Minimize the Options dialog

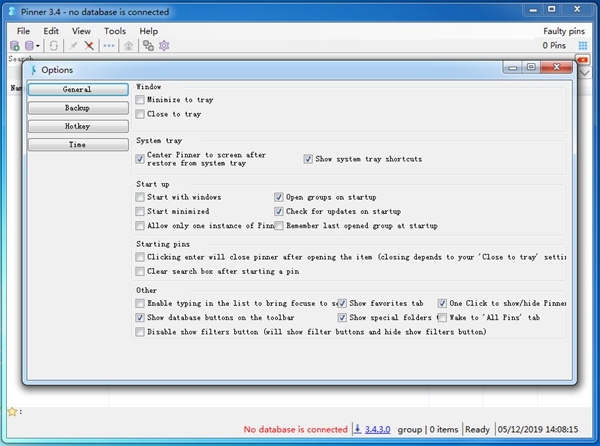click(513, 67)
